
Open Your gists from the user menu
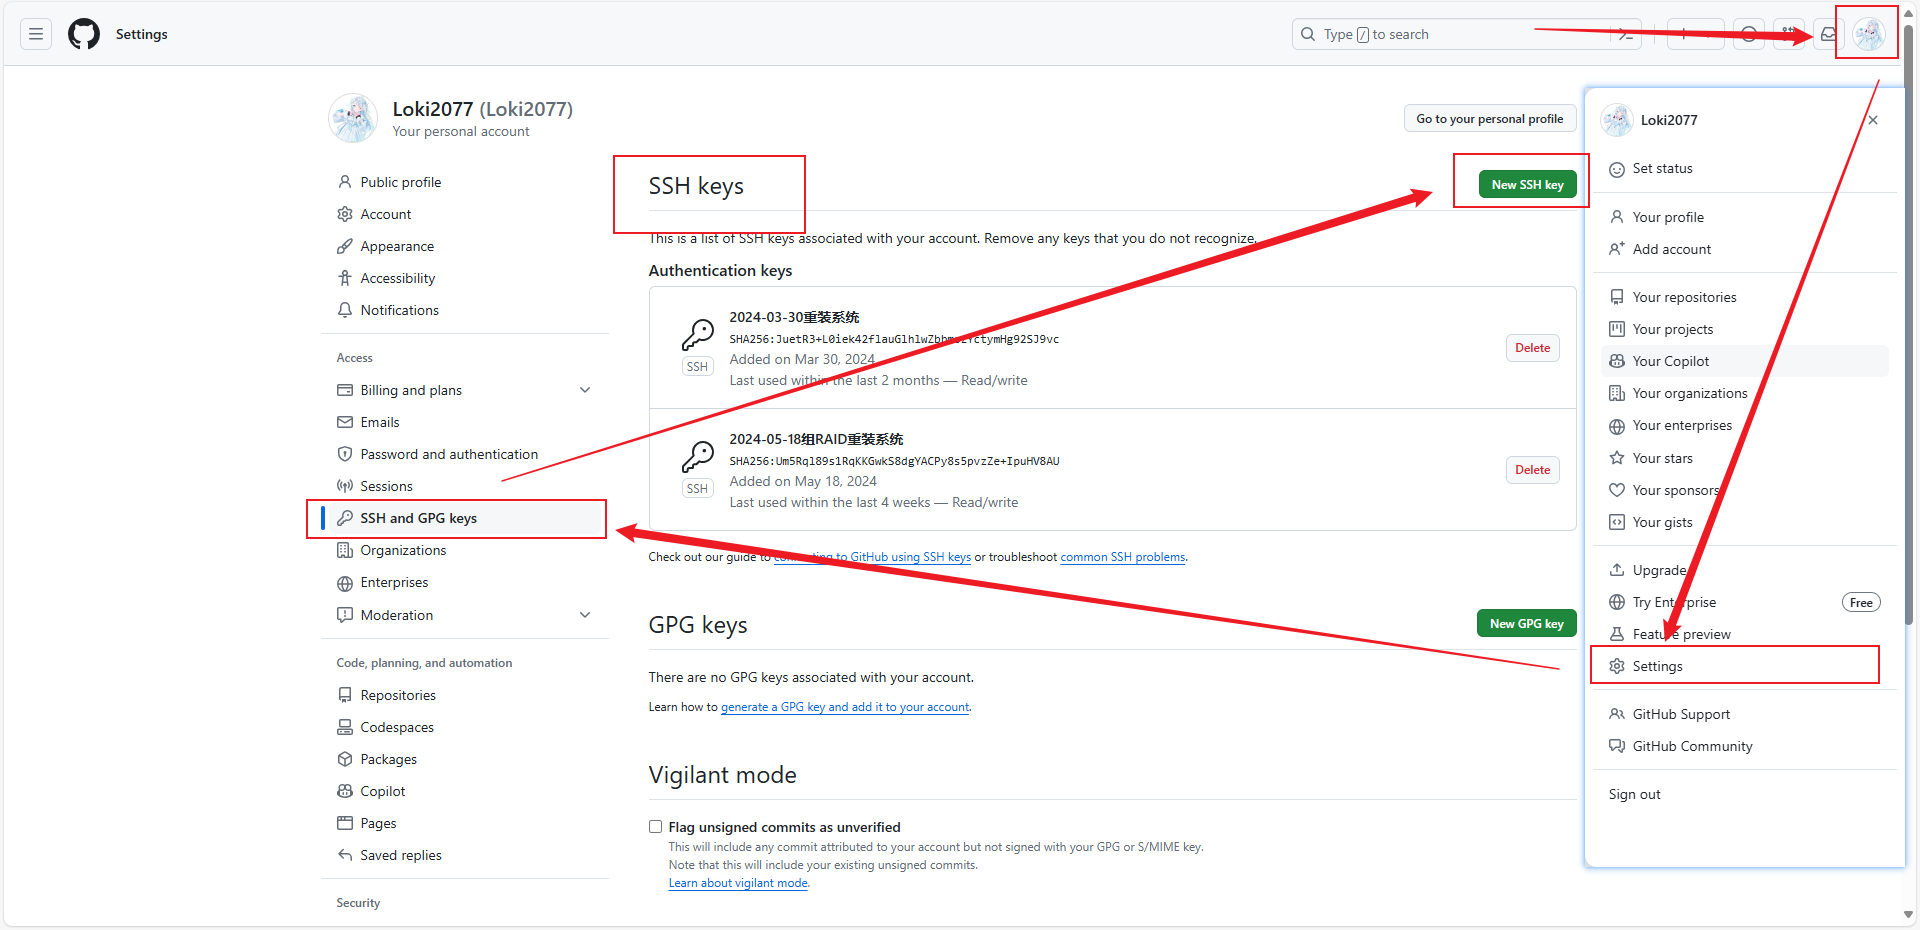[1745, 522]
